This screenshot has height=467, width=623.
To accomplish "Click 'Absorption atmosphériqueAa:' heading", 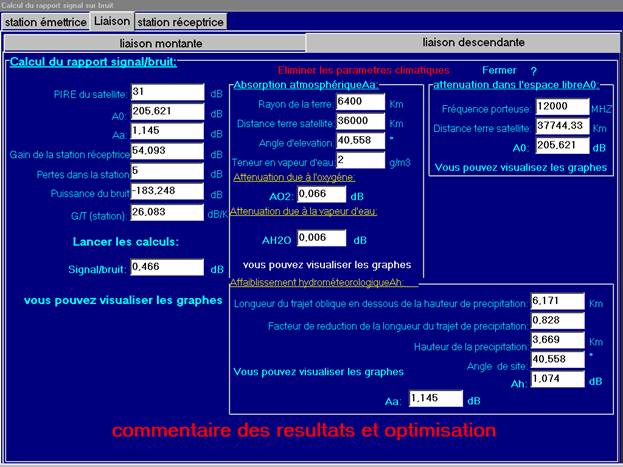I will pos(306,85).
